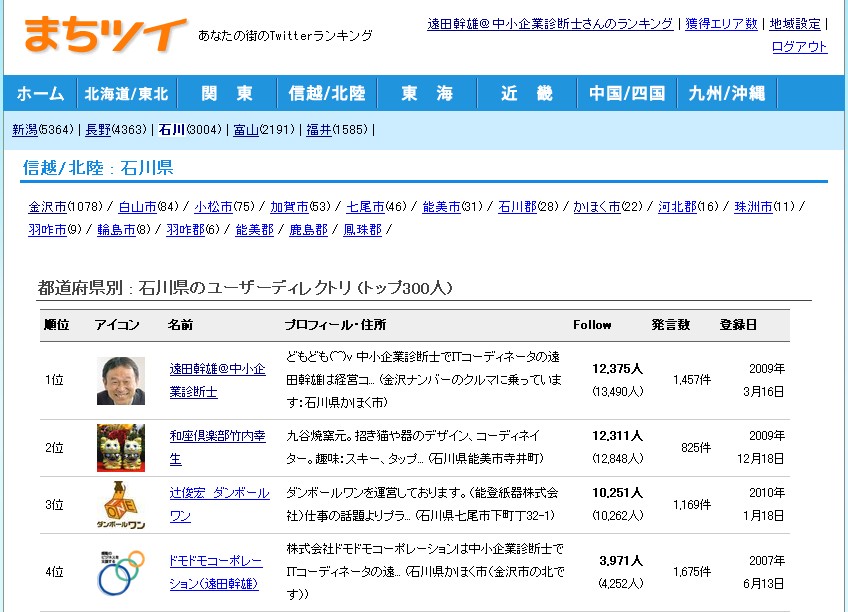Viewport: 848px width, 612px height.
Task: Click the 1,169件 post count
Action: [692, 505]
